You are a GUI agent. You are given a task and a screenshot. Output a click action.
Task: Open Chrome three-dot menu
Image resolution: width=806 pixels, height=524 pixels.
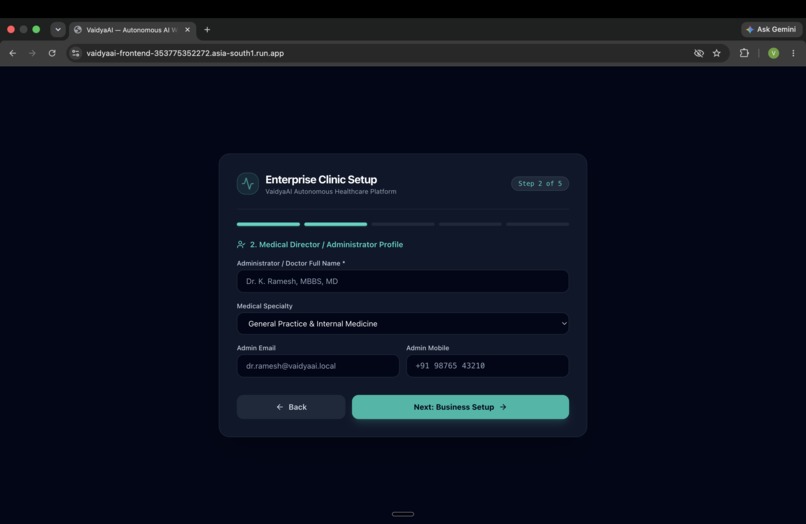point(793,53)
